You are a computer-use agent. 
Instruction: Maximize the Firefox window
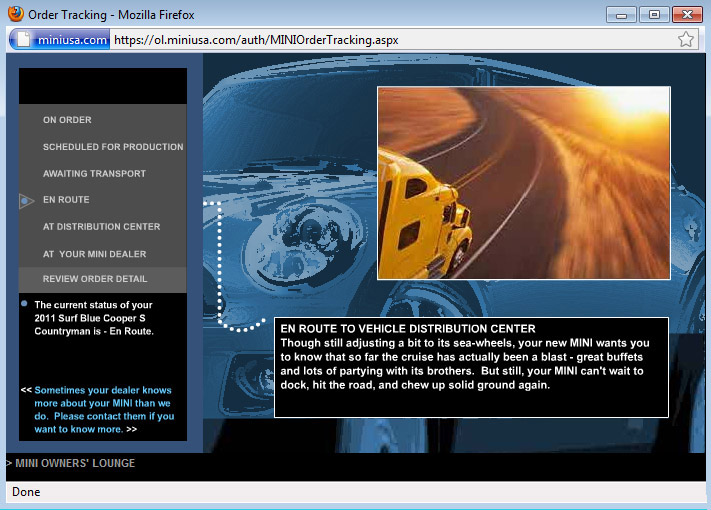pos(654,15)
